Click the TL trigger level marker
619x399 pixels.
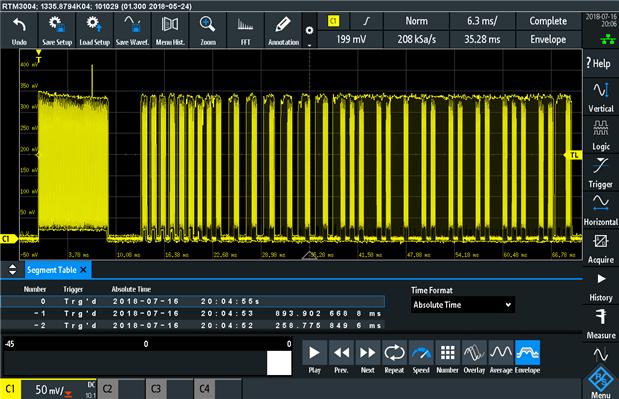[573, 155]
